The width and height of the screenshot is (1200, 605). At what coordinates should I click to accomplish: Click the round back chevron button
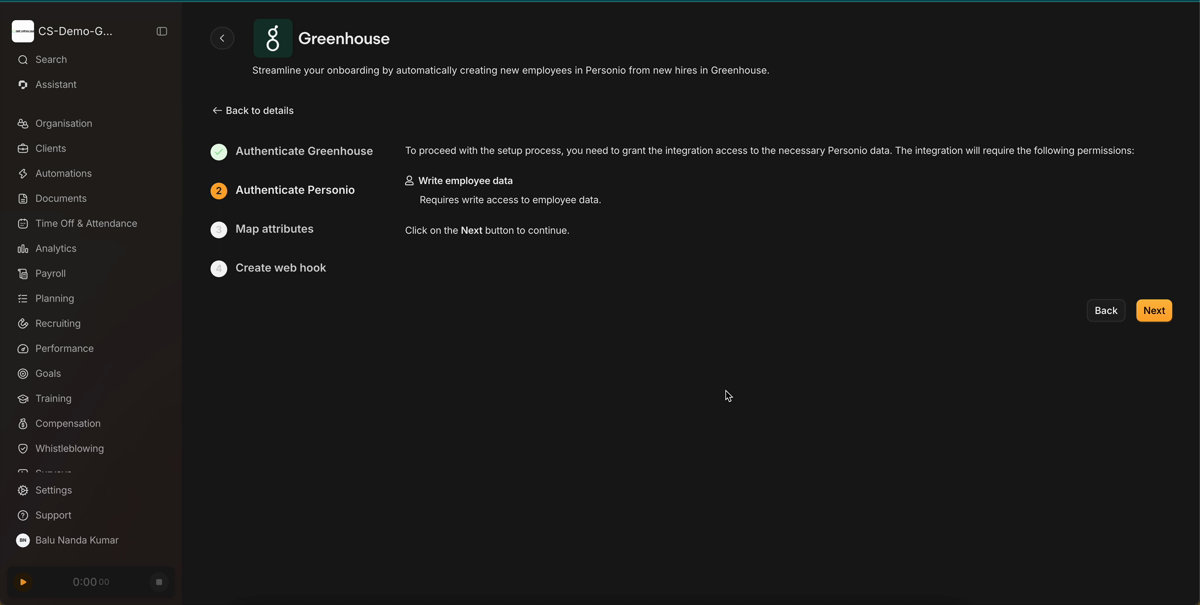point(222,38)
